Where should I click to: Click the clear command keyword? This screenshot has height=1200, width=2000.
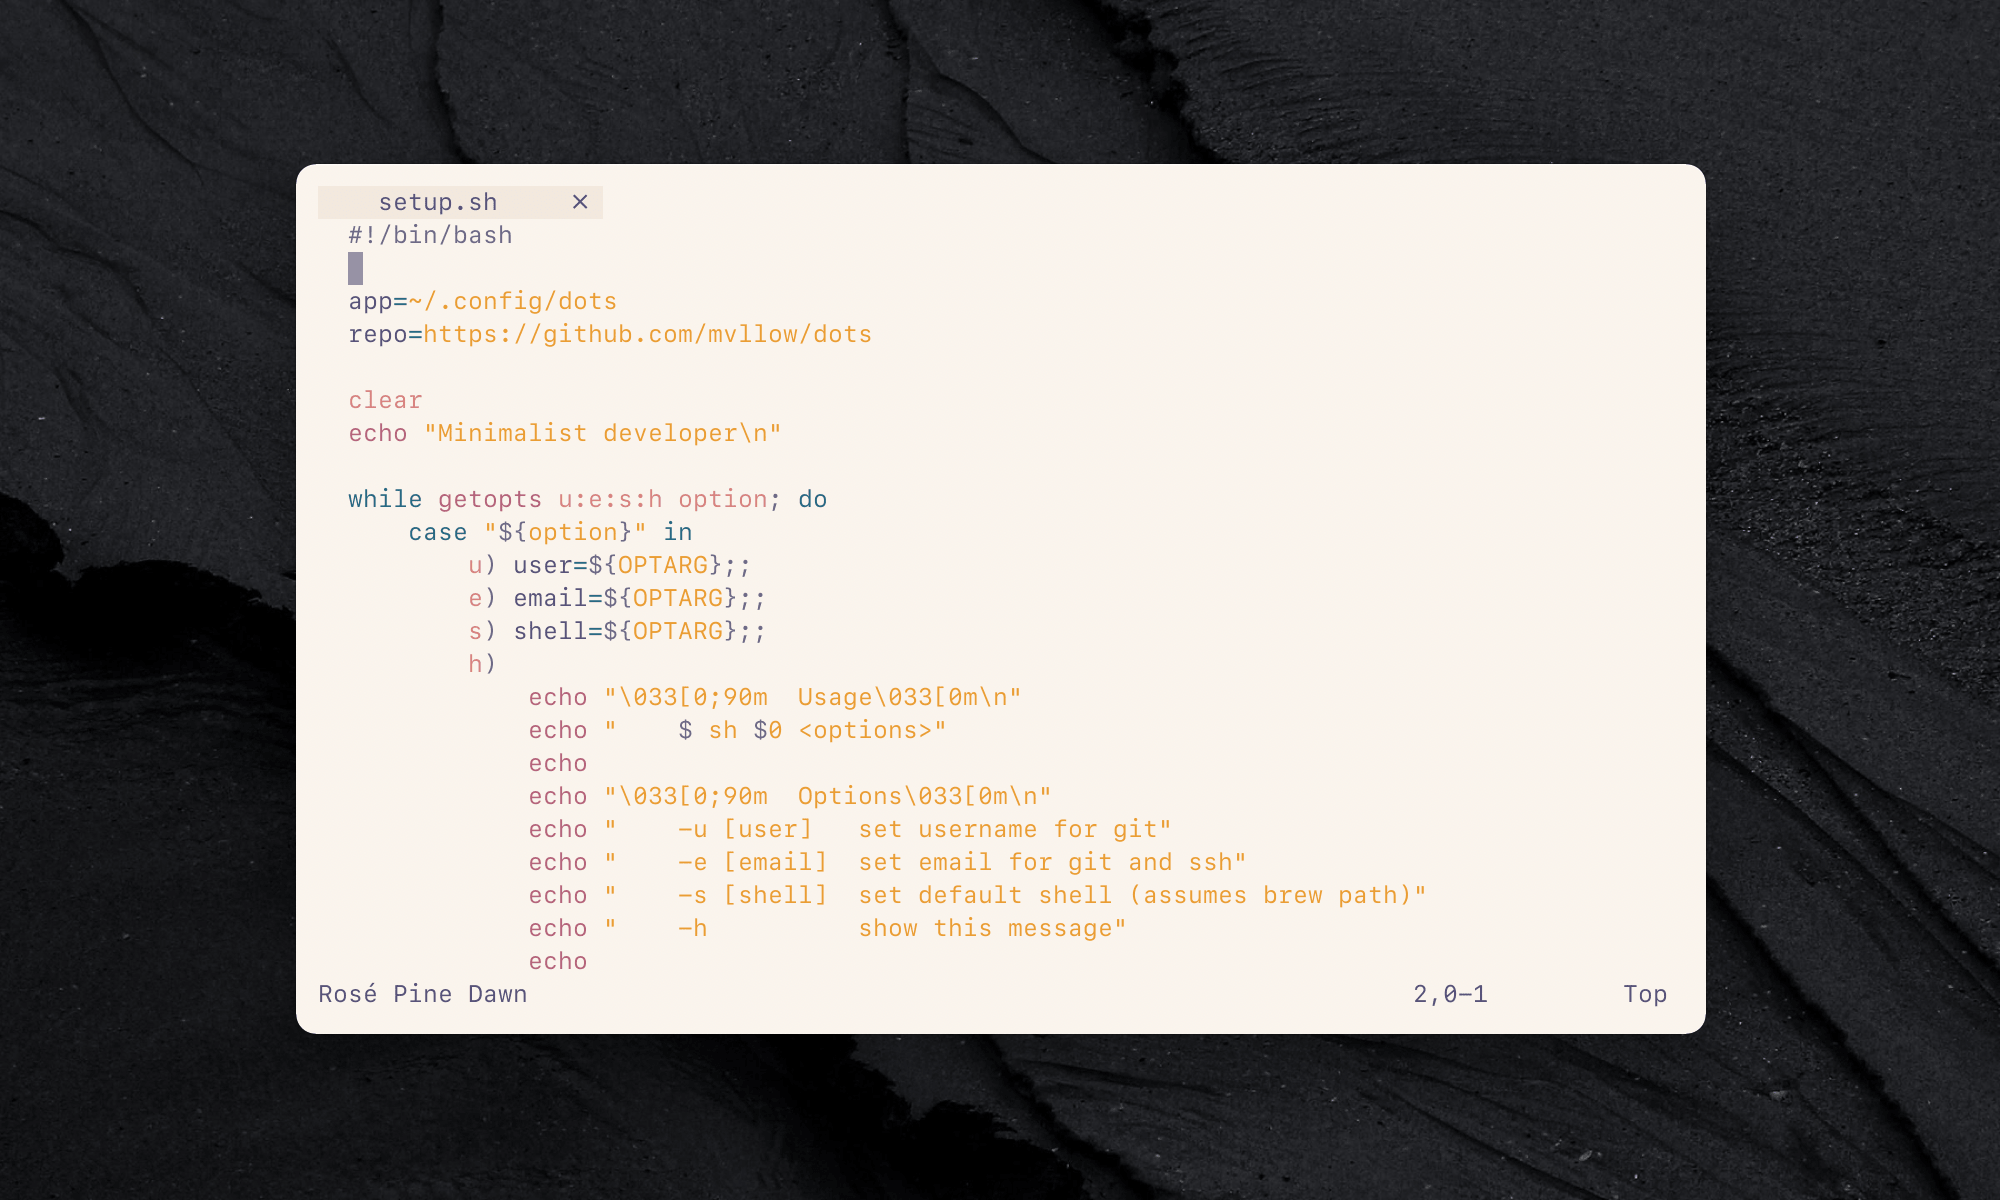(384, 400)
